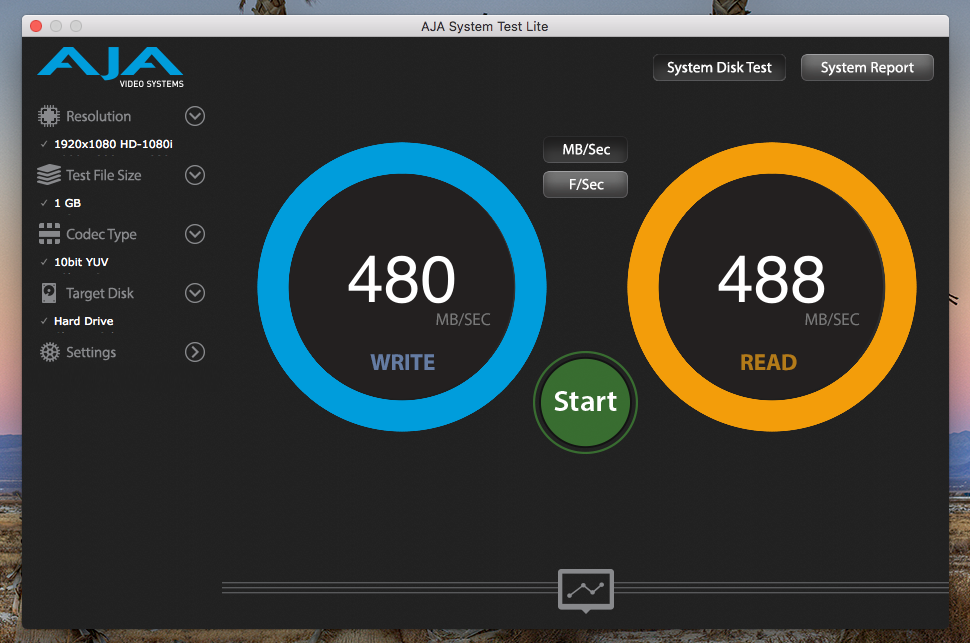Select the 10bit YUV codec option
The width and height of the screenshot is (970, 643).
point(81,262)
